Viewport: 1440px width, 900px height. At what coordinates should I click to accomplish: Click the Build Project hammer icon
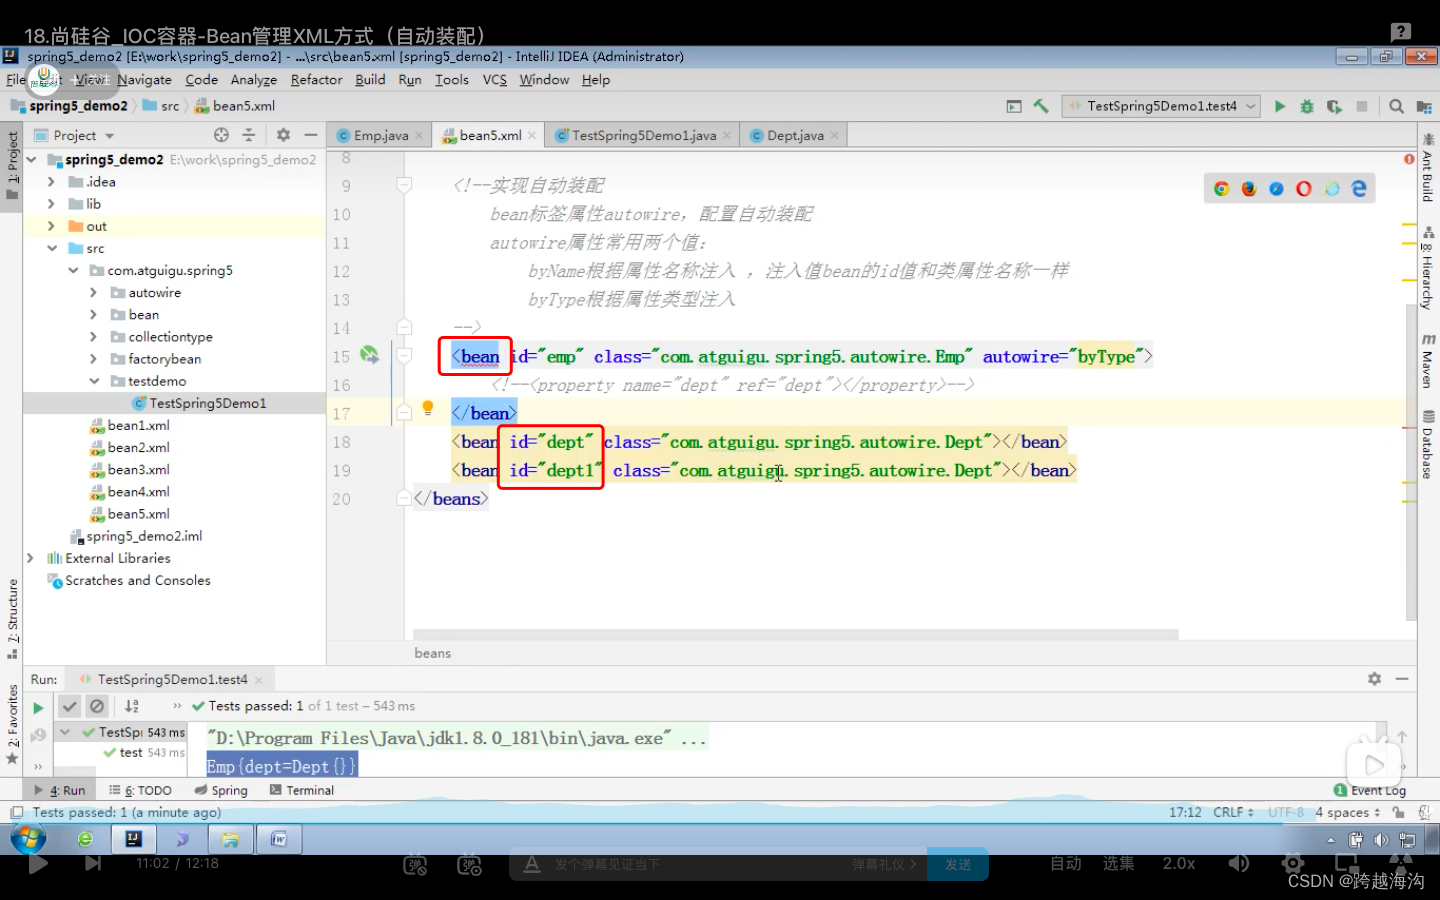[x=1041, y=106]
